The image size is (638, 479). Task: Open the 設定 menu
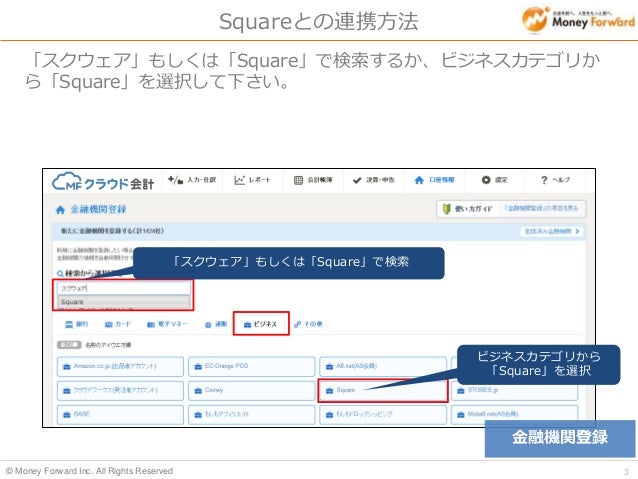(494, 180)
